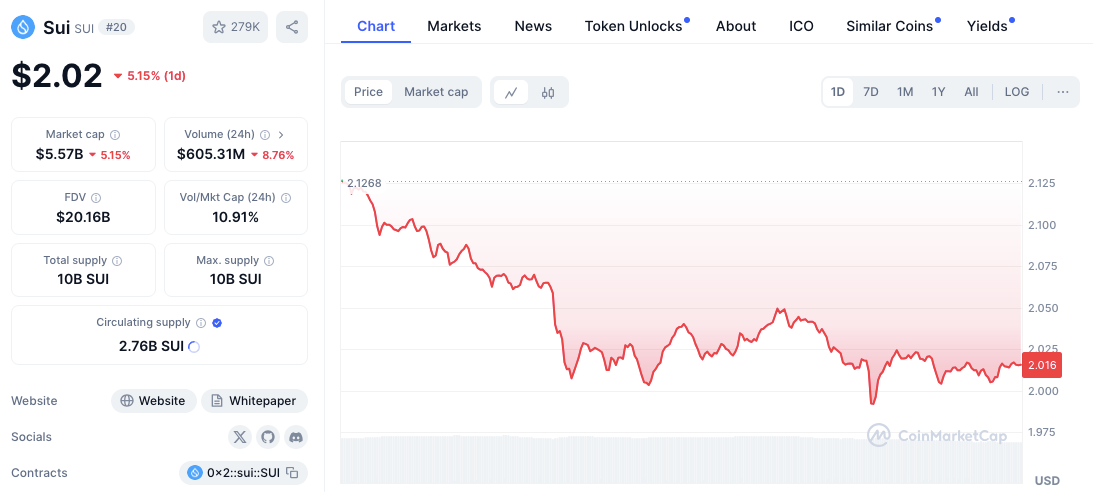
Task: Set chart range to 7D
Action: tap(871, 92)
